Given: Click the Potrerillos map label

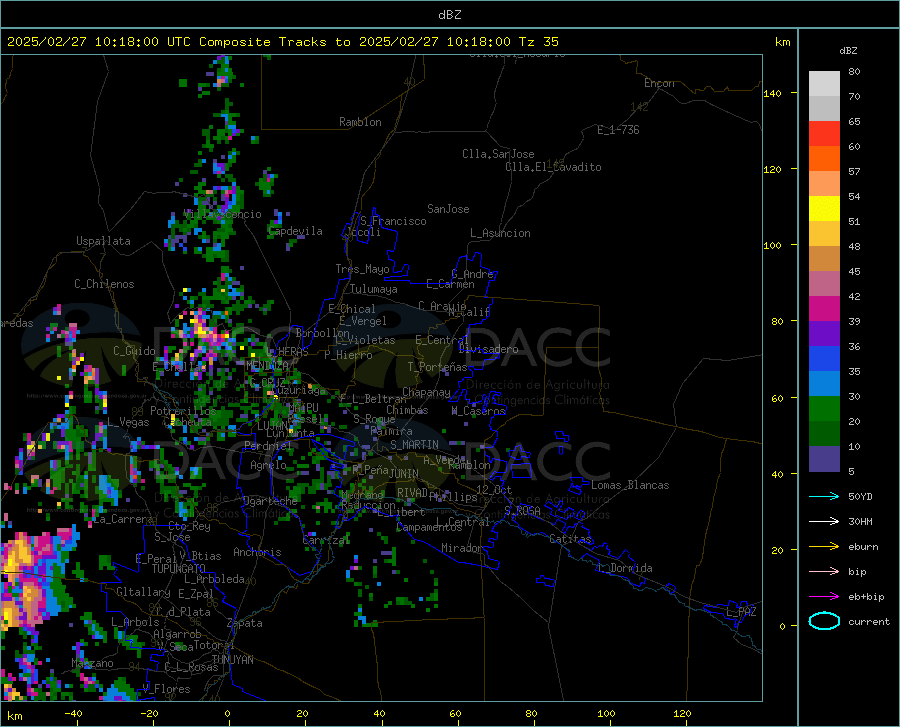Looking at the screenshot, I should 183,411.
